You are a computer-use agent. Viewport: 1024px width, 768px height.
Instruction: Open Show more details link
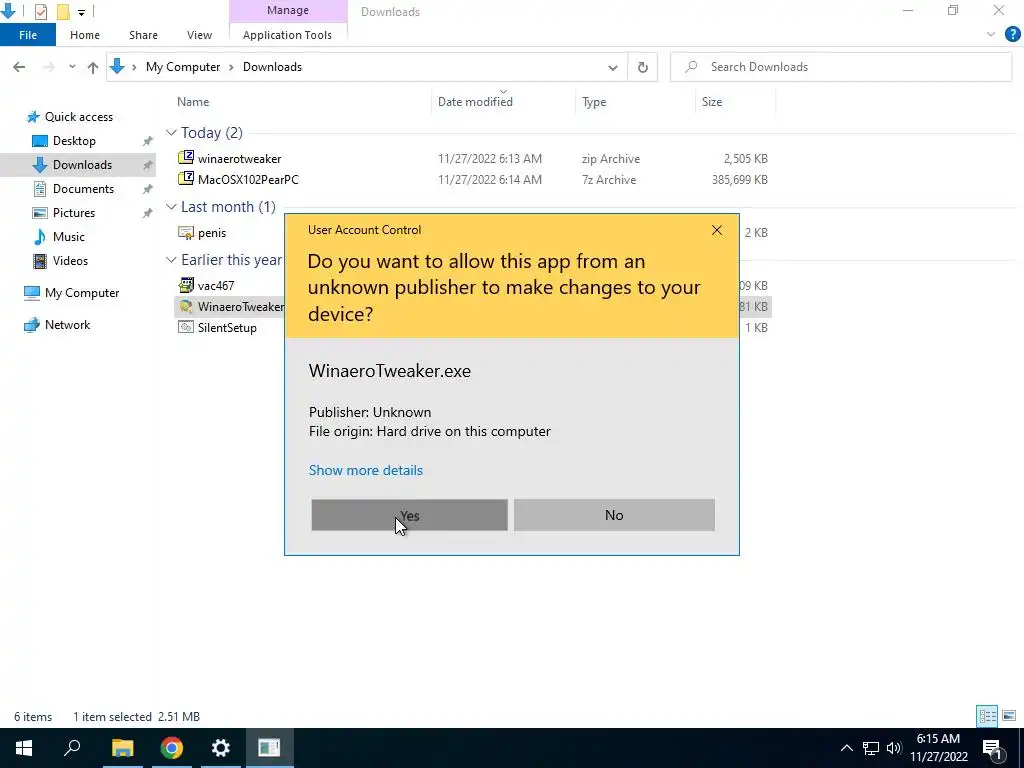(x=366, y=470)
